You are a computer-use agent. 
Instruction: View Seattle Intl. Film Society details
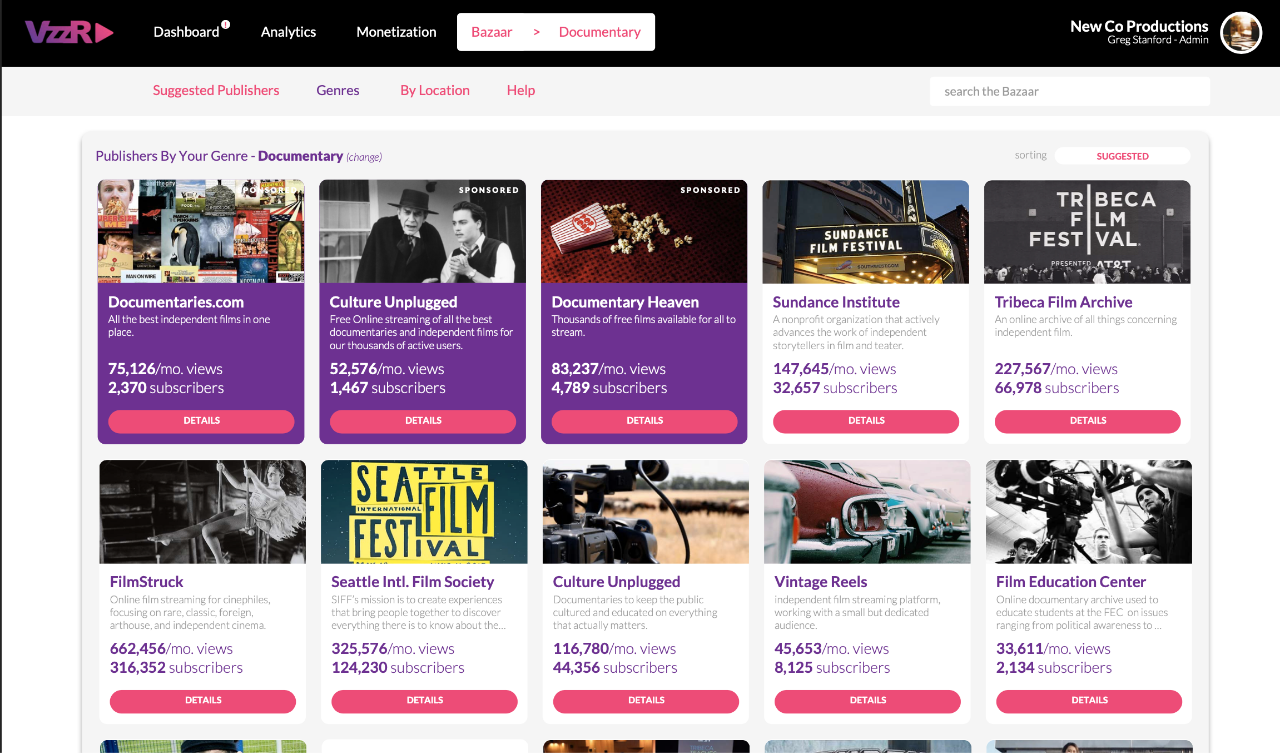tap(425, 701)
